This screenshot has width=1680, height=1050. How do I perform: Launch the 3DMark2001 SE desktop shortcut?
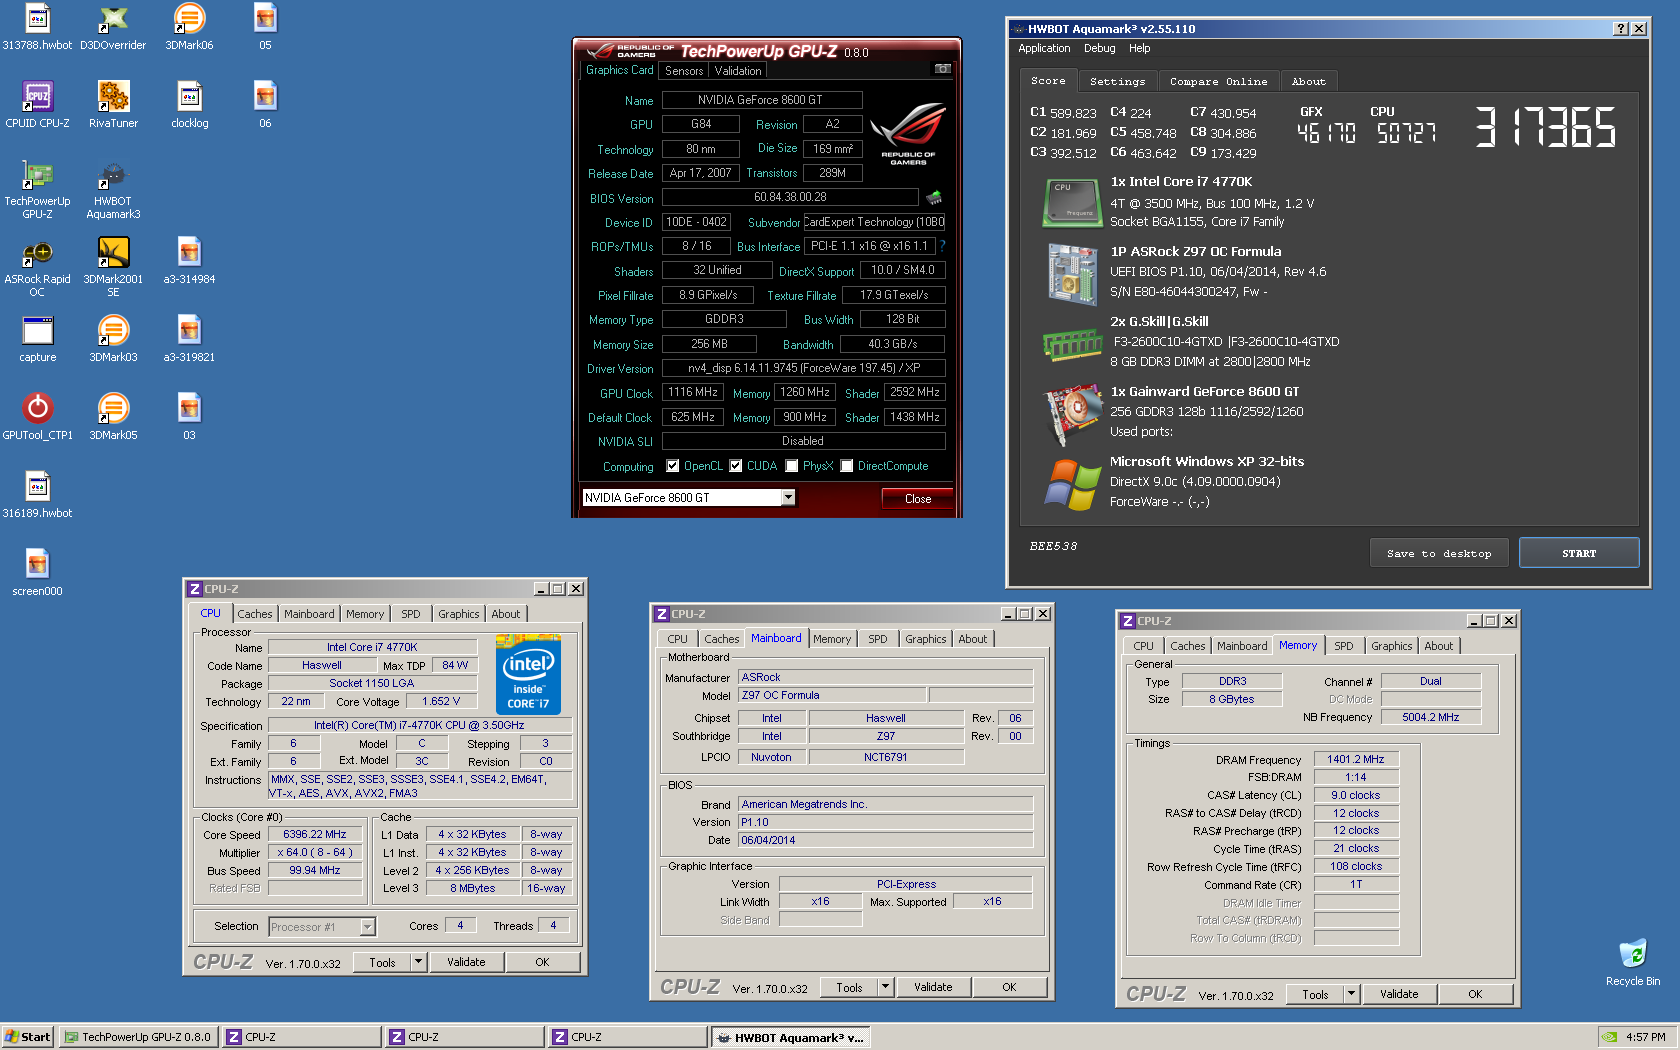[x=113, y=267]
